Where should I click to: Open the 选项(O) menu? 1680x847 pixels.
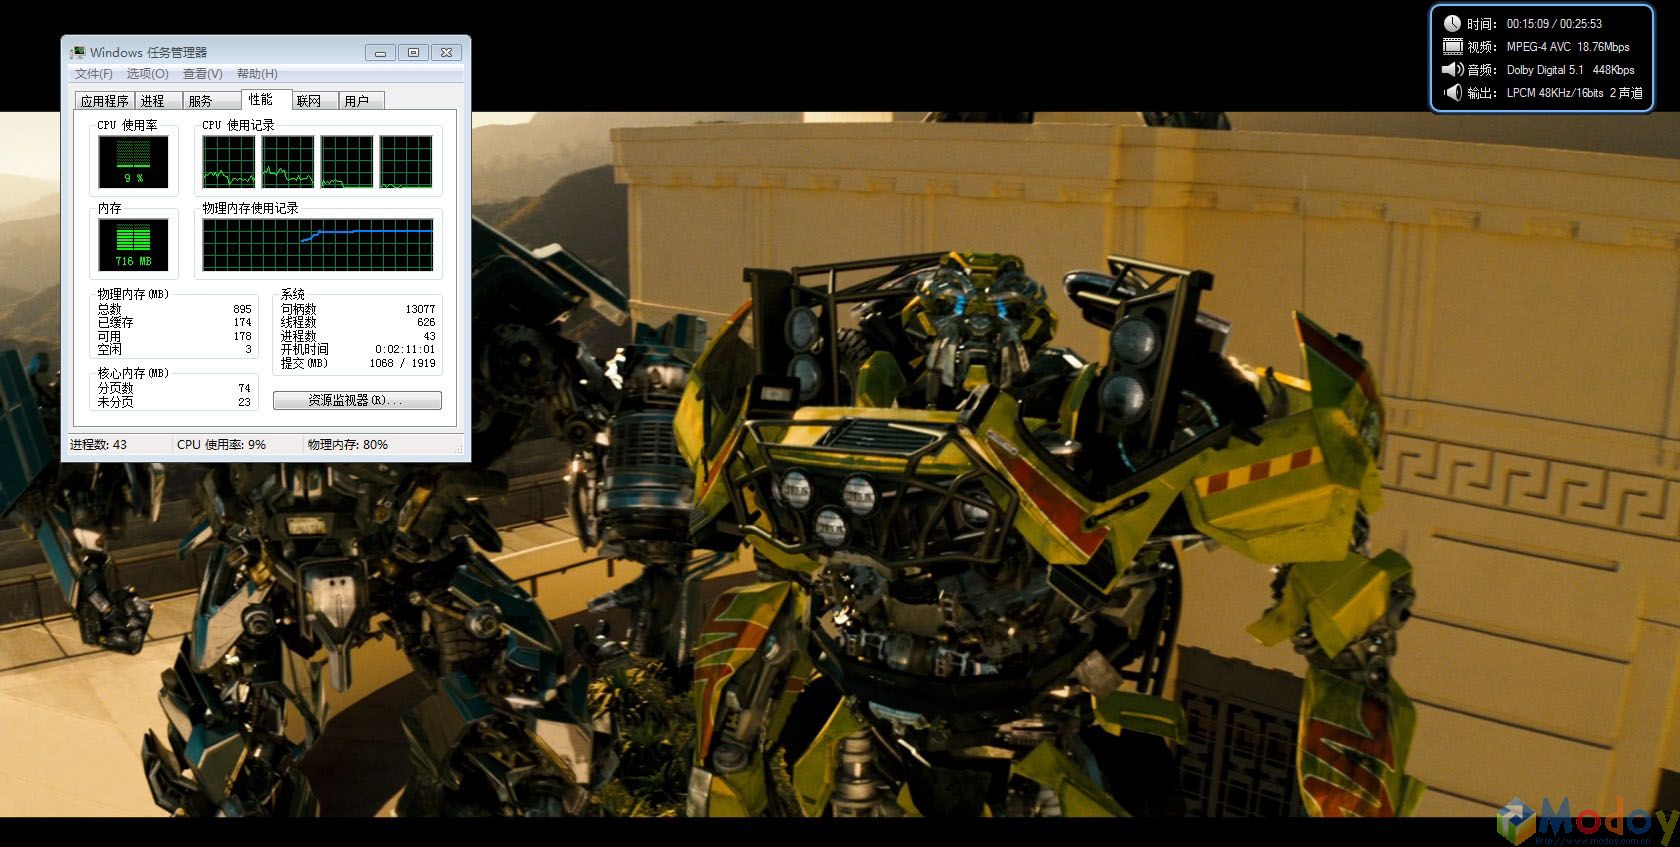(x=147, y=74)
